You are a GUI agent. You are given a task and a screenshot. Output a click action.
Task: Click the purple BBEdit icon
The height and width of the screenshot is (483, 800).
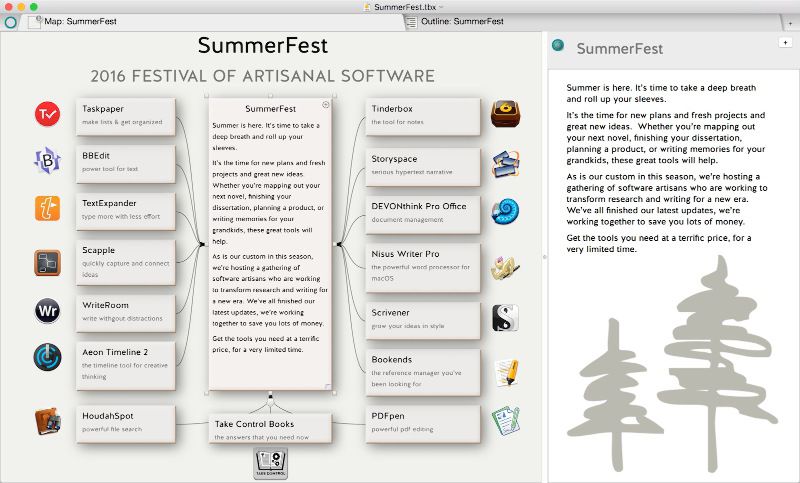[x=46, y=160]
